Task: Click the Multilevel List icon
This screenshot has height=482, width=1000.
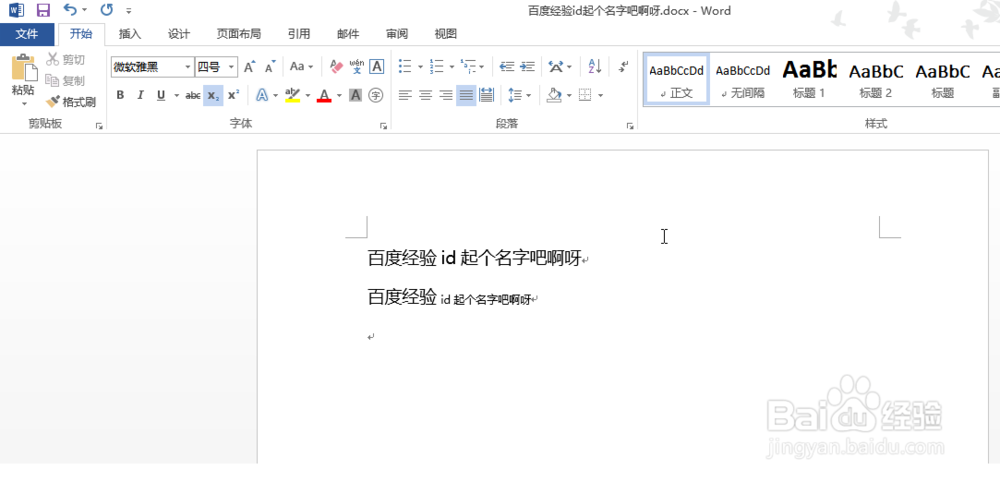Action: pyautogui.click(x=467, y=66)
